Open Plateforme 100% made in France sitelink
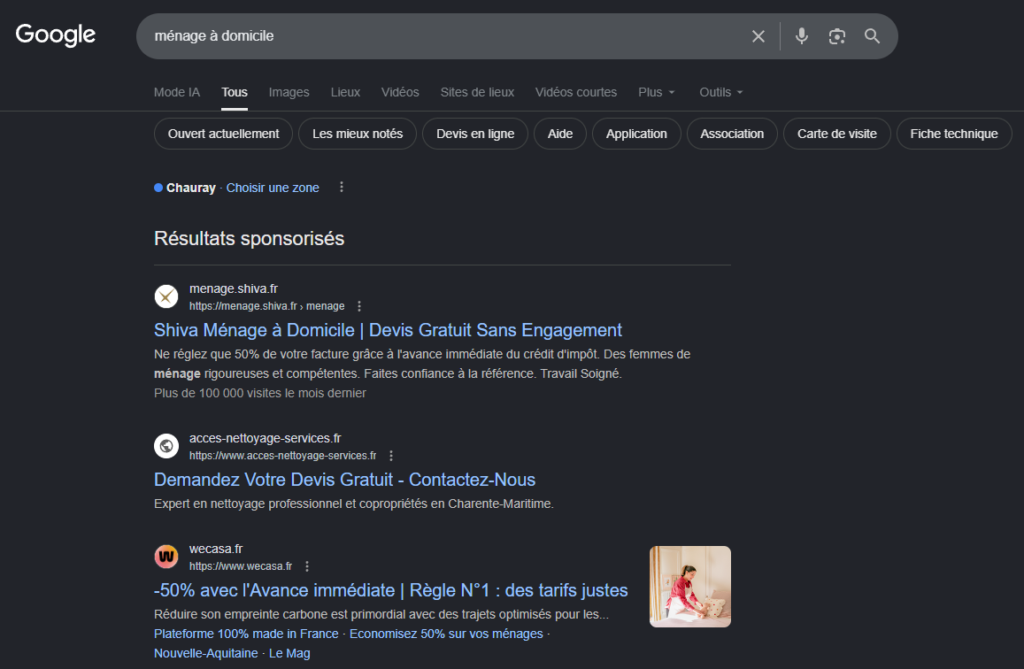 point(246,634)
